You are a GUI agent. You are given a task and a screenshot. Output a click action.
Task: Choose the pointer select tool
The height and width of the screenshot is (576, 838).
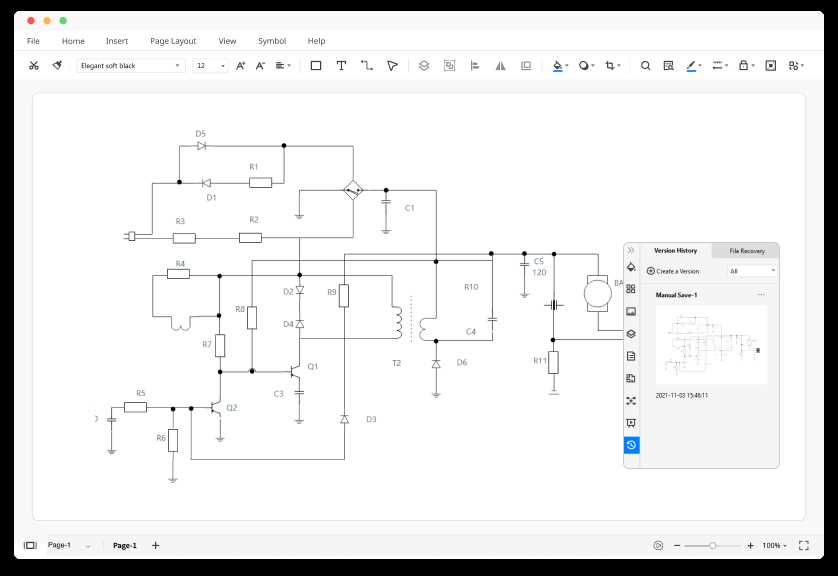[392, 66]
